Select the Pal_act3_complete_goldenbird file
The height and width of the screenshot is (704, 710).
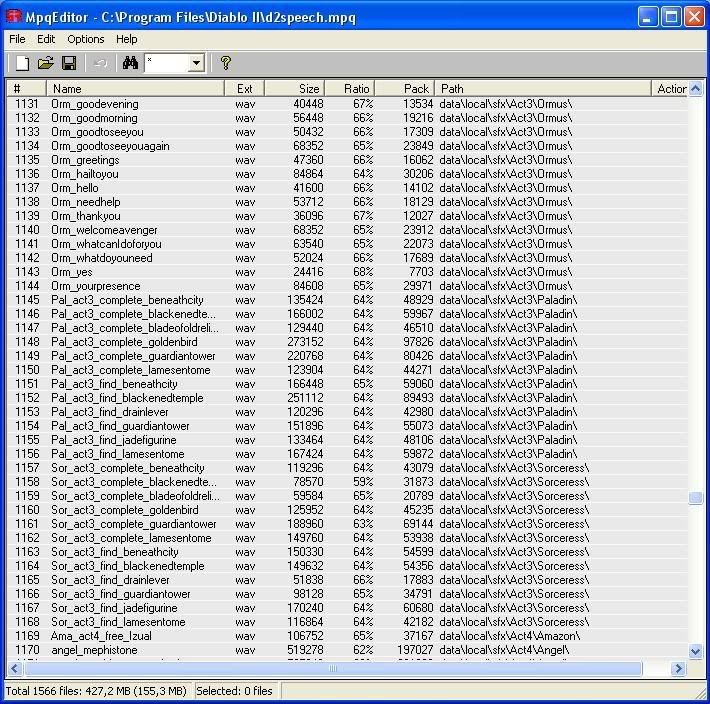(124, 342)
